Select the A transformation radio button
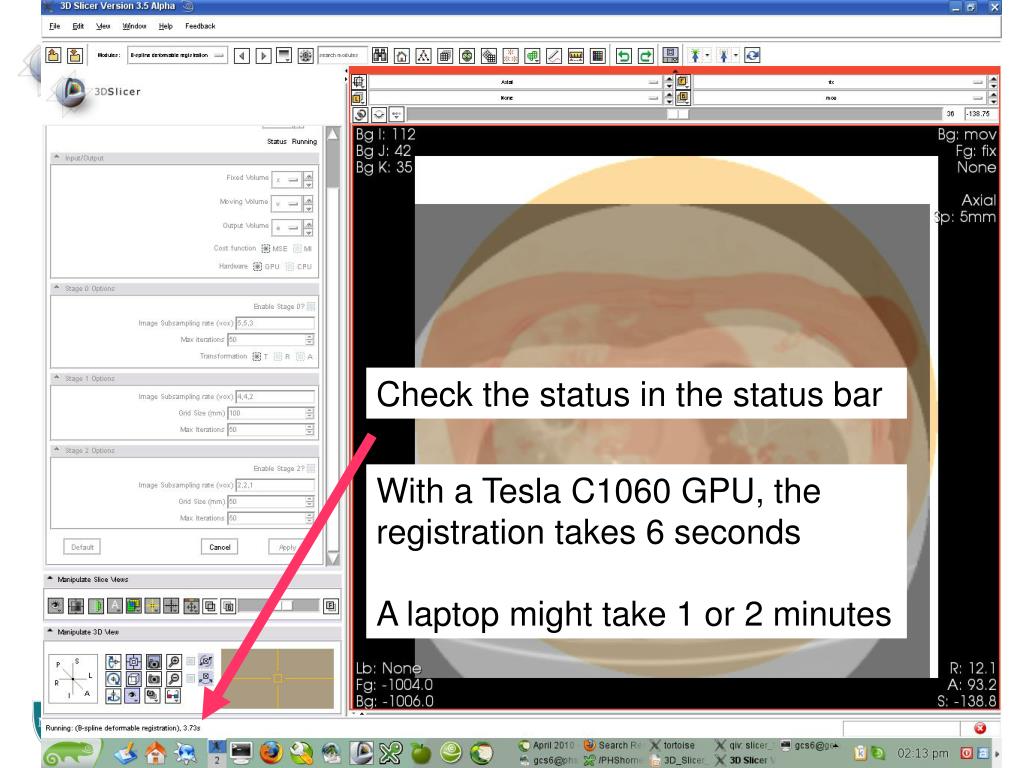 (300, 357)
